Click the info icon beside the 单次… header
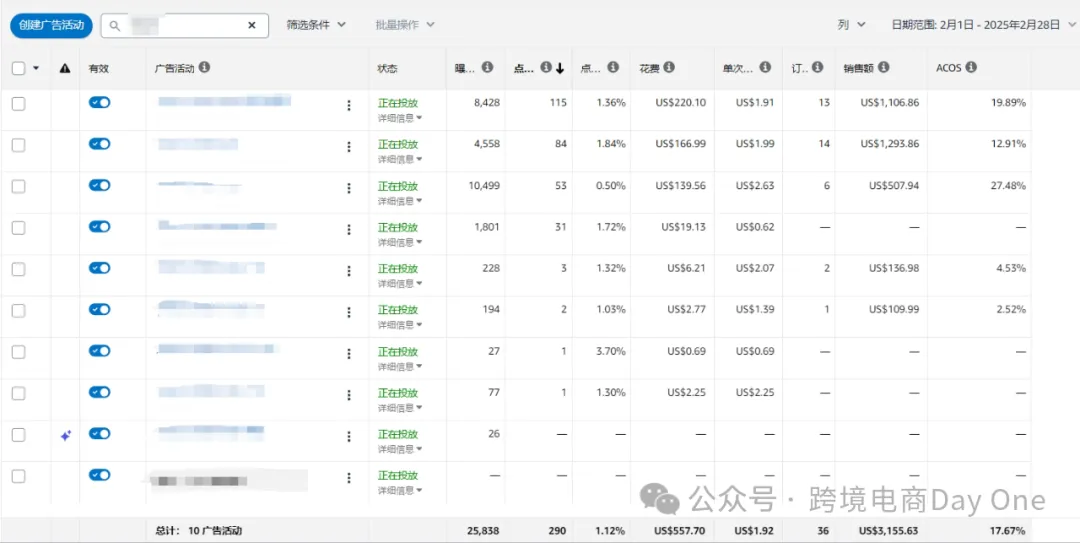 765,68
